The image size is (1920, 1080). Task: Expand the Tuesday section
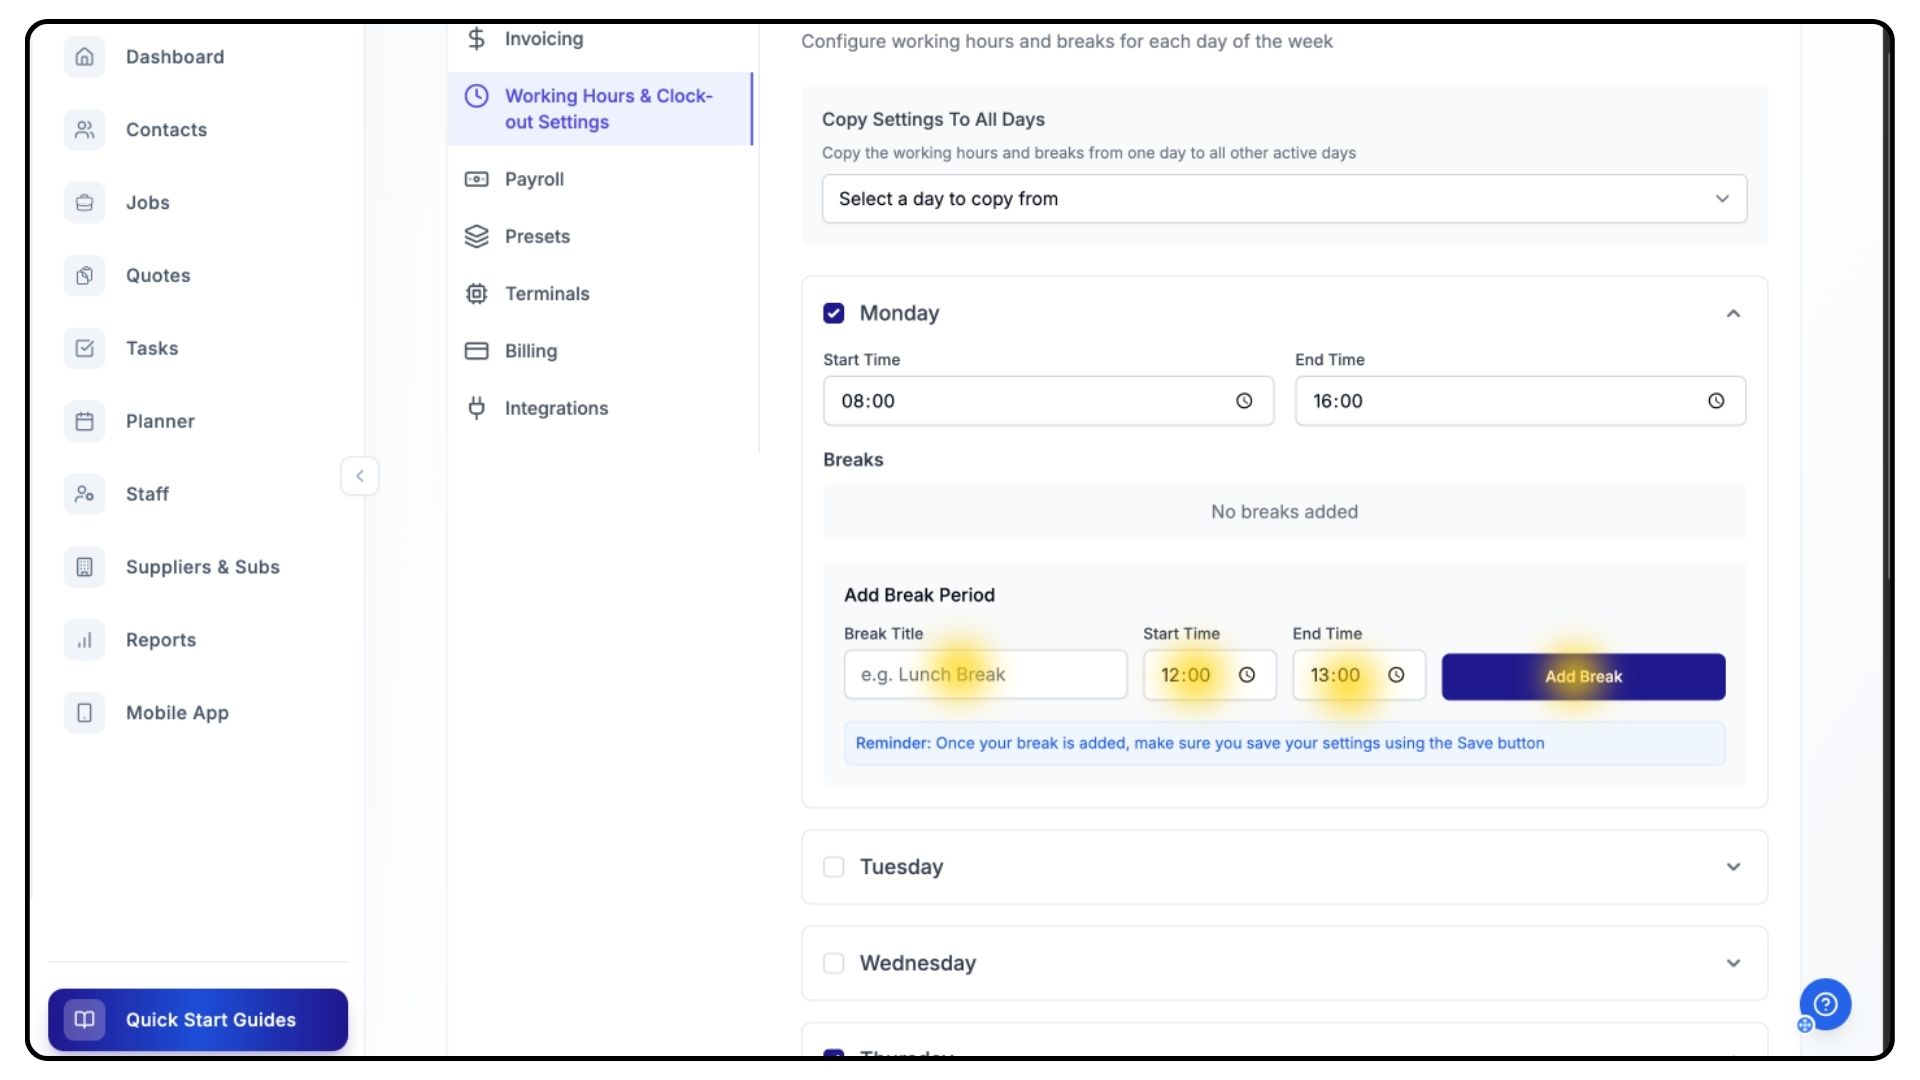(1733, 867)
